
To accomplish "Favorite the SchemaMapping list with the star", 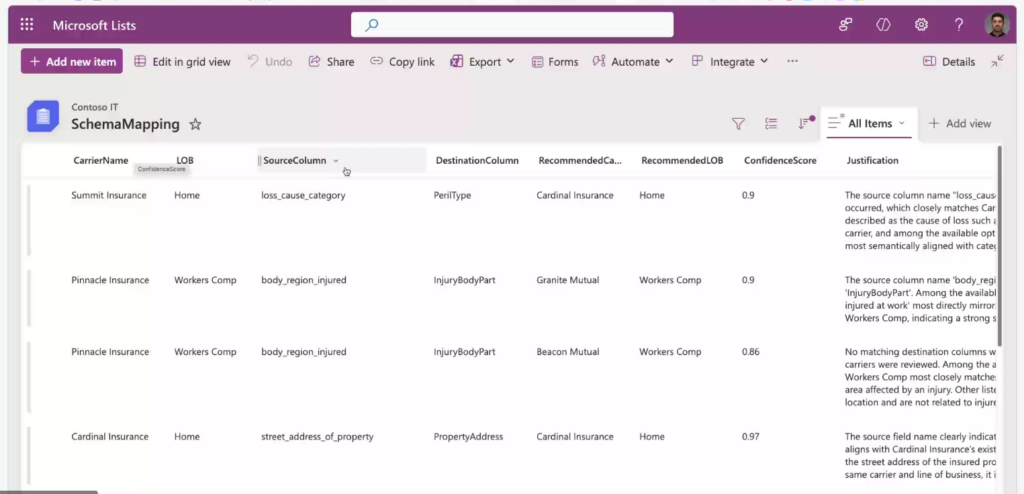I will (x=196, y=125).
